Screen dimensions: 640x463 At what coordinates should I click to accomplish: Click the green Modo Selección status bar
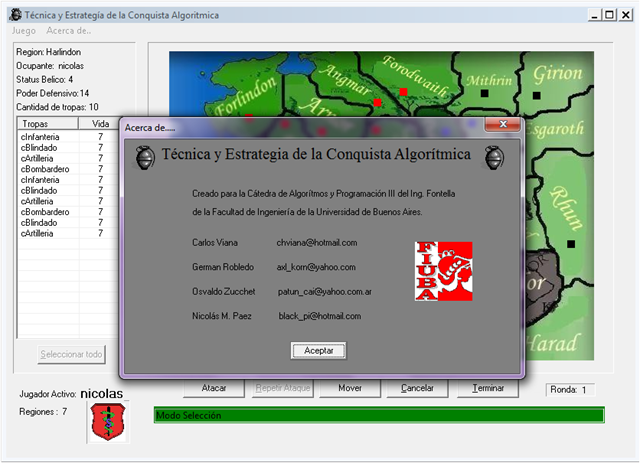tap(379, 415)
